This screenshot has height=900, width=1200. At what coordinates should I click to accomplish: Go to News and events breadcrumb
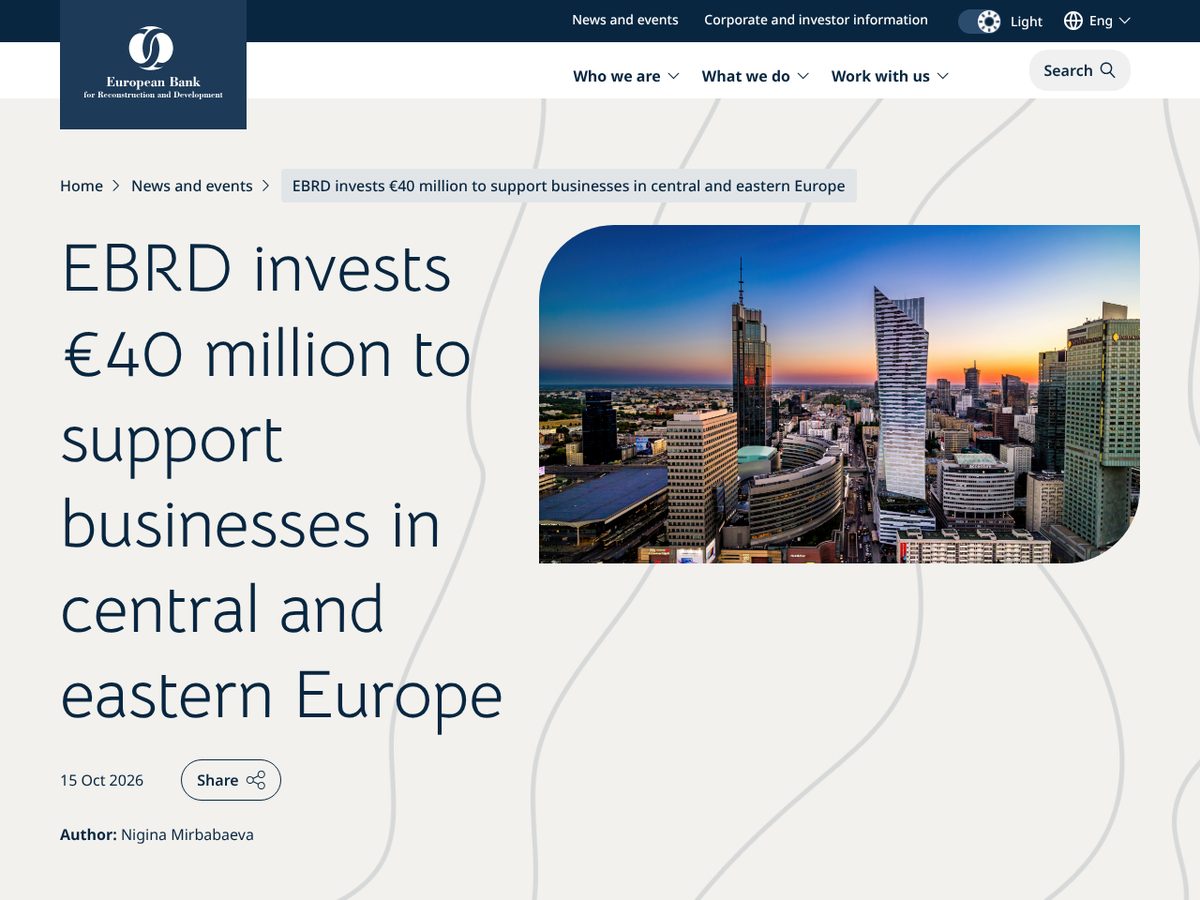192,186
